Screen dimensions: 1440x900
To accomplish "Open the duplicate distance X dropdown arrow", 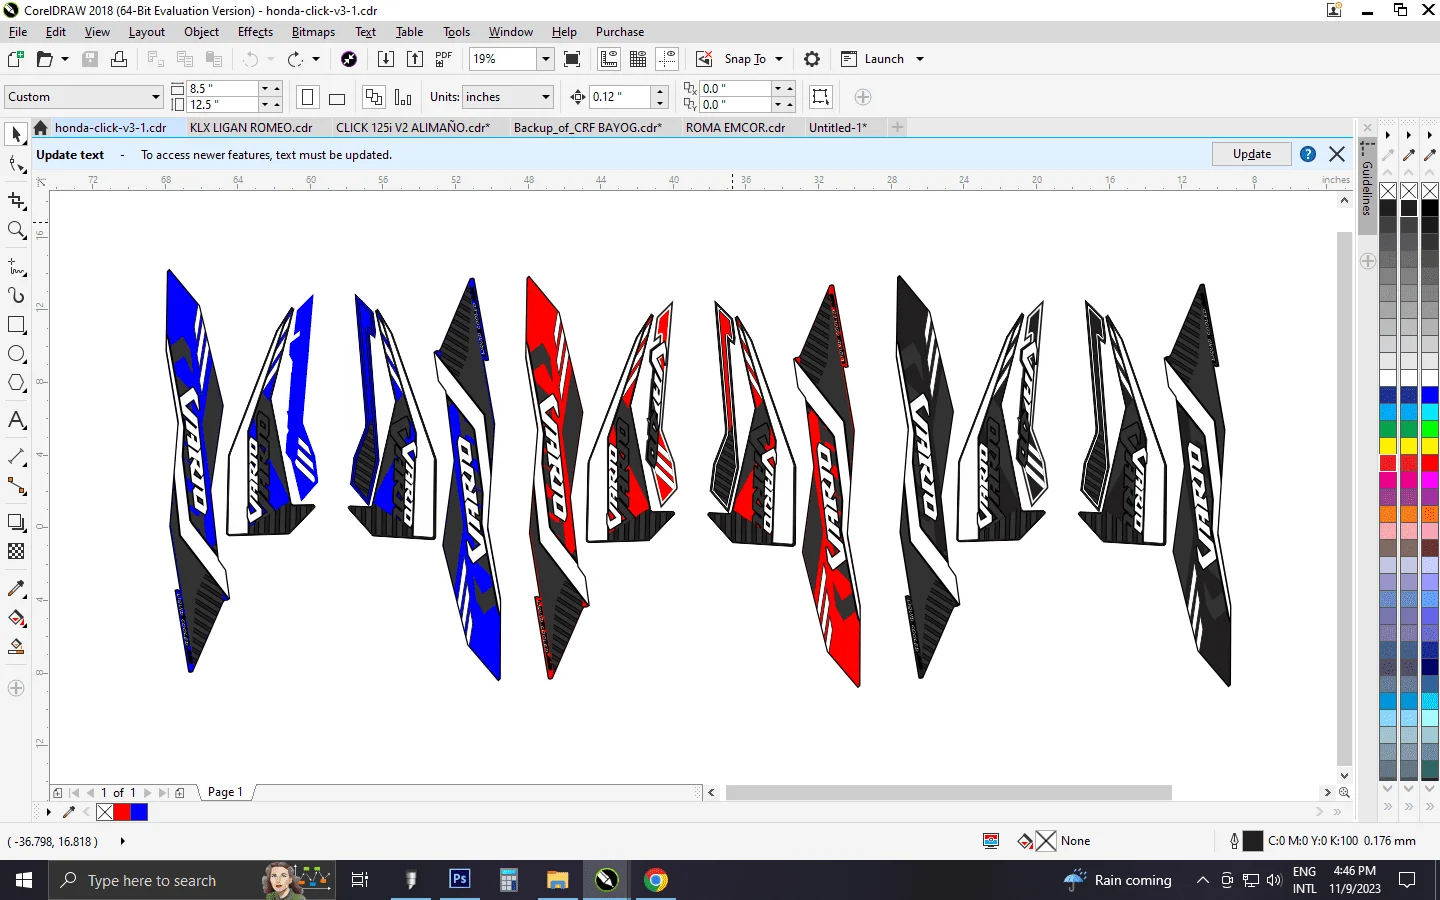I will 778,88.
